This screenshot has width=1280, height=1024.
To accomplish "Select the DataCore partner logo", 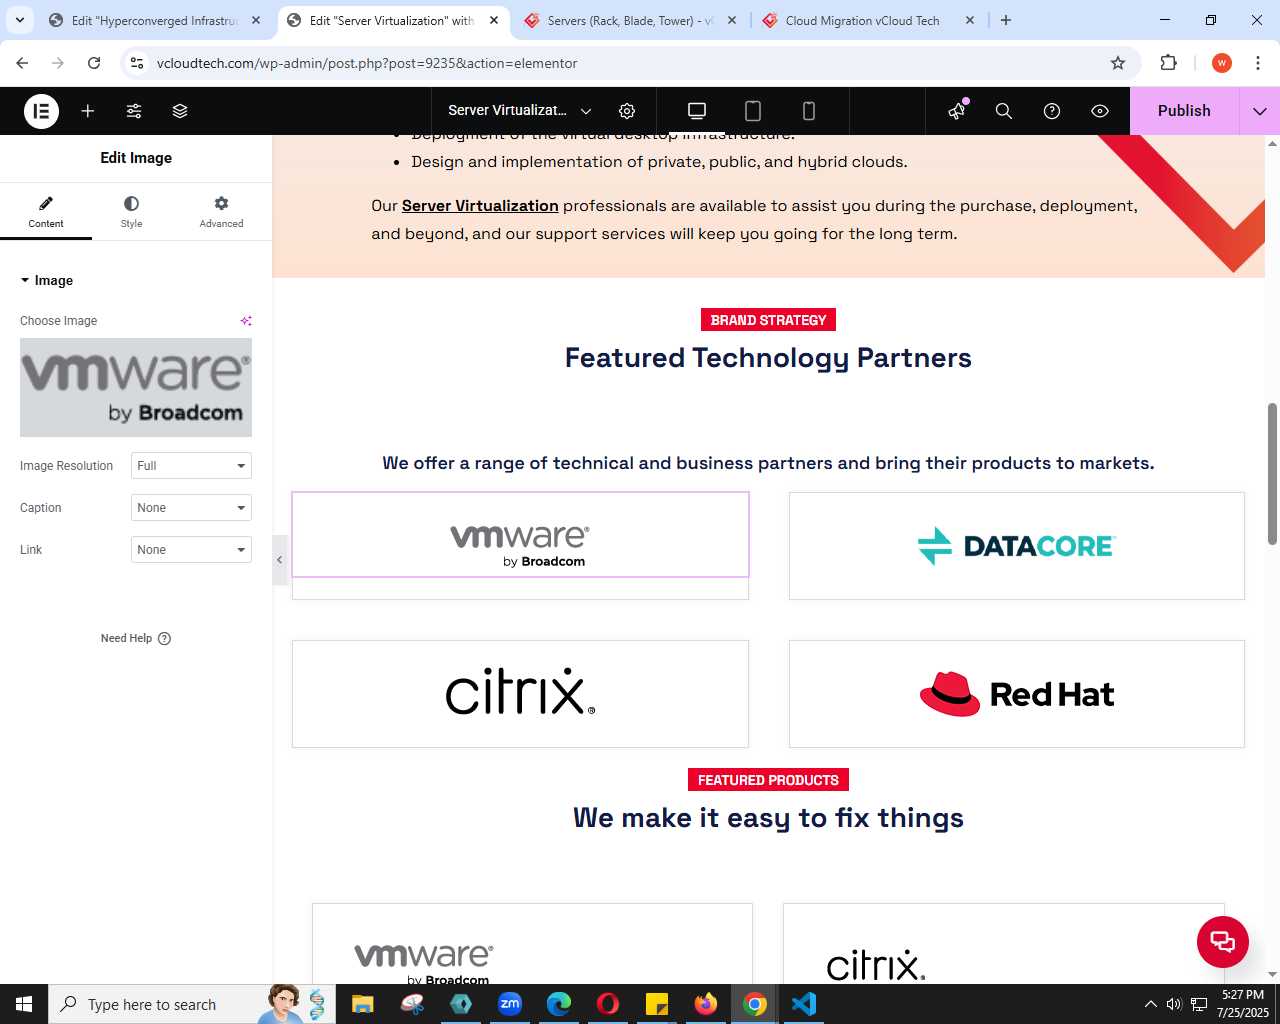I will coord(1016,546).
